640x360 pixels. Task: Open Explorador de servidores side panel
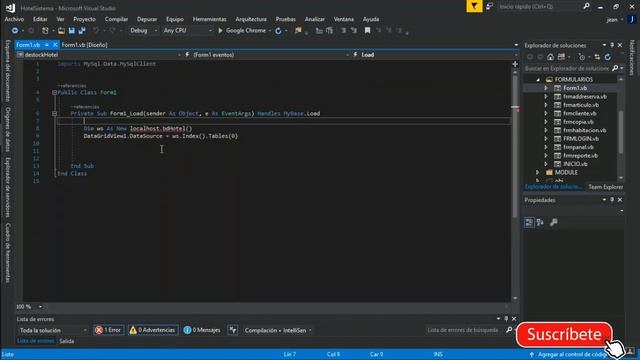[x=8, y=187]
